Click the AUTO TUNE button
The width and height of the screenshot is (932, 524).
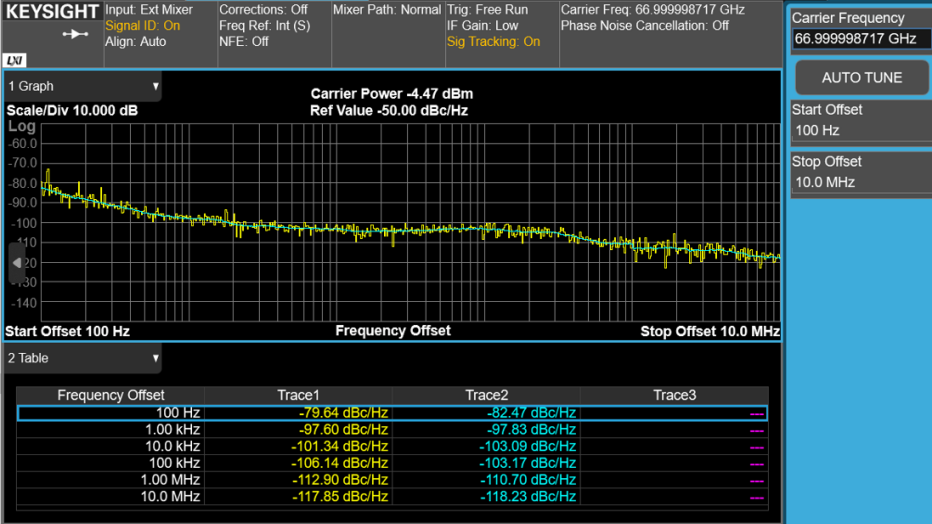point(862,77)
